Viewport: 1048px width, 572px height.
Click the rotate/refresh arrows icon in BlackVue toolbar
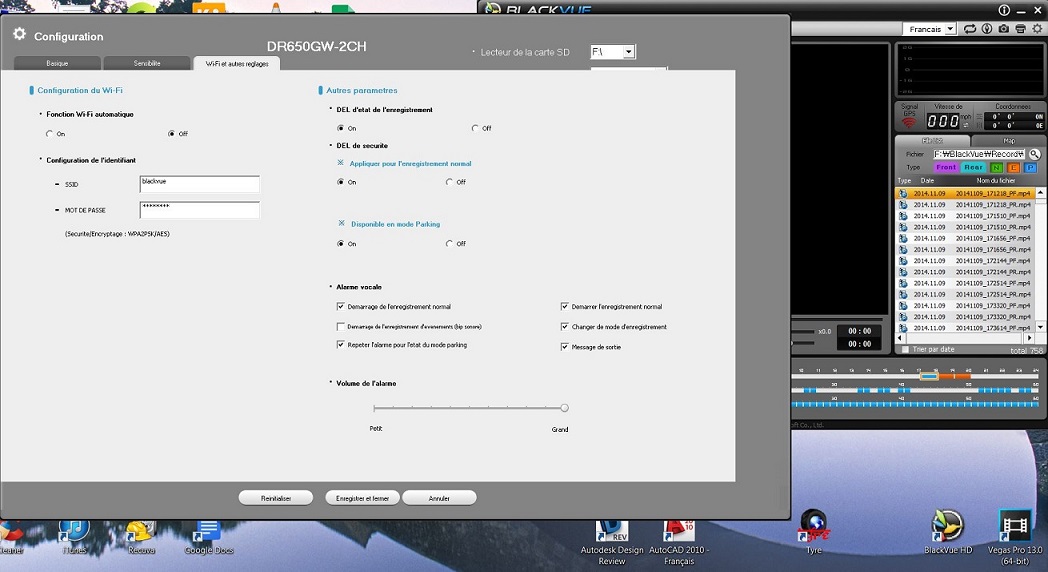point(970,29)
